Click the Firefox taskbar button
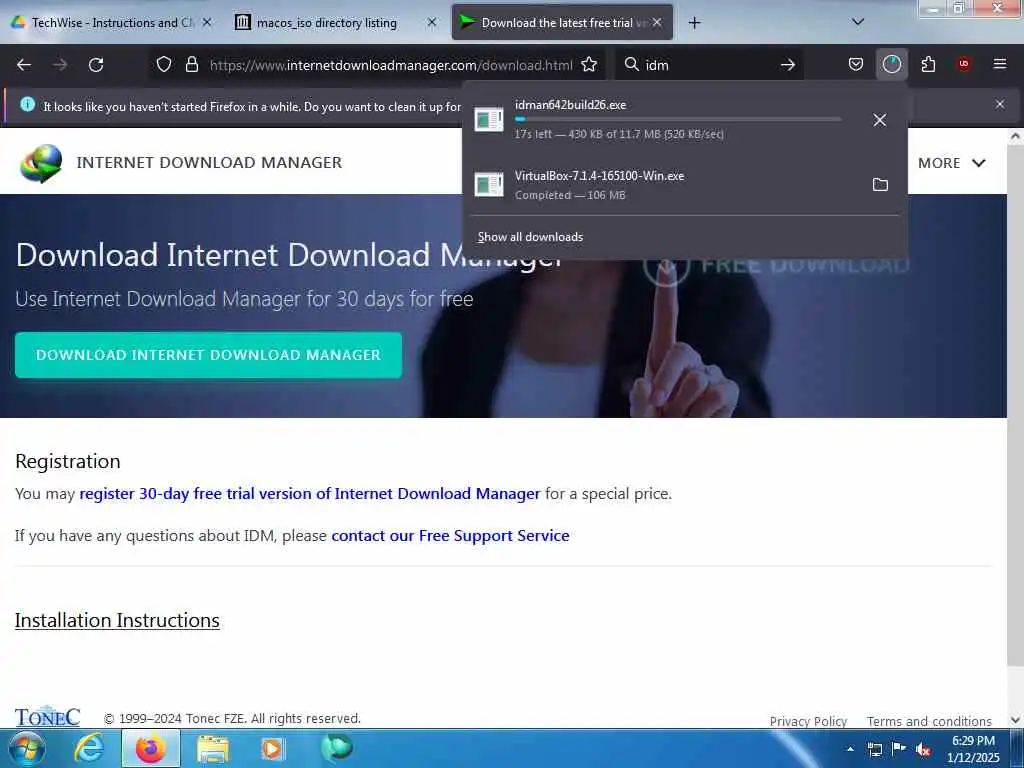This screenshot has width=1024, height=768. (x=151, y=749)
